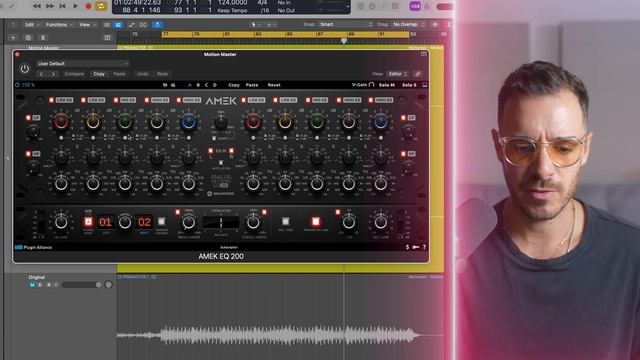Screen dimensions: 640x360
Task: Click the Stereo Mode red button
Action: coord(88,222)
